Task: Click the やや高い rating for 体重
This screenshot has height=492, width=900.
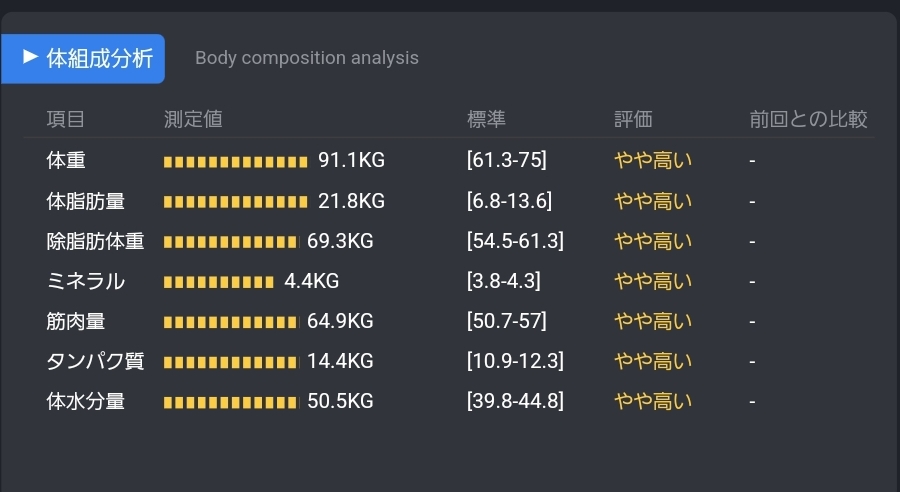Action: coord(653,161)
